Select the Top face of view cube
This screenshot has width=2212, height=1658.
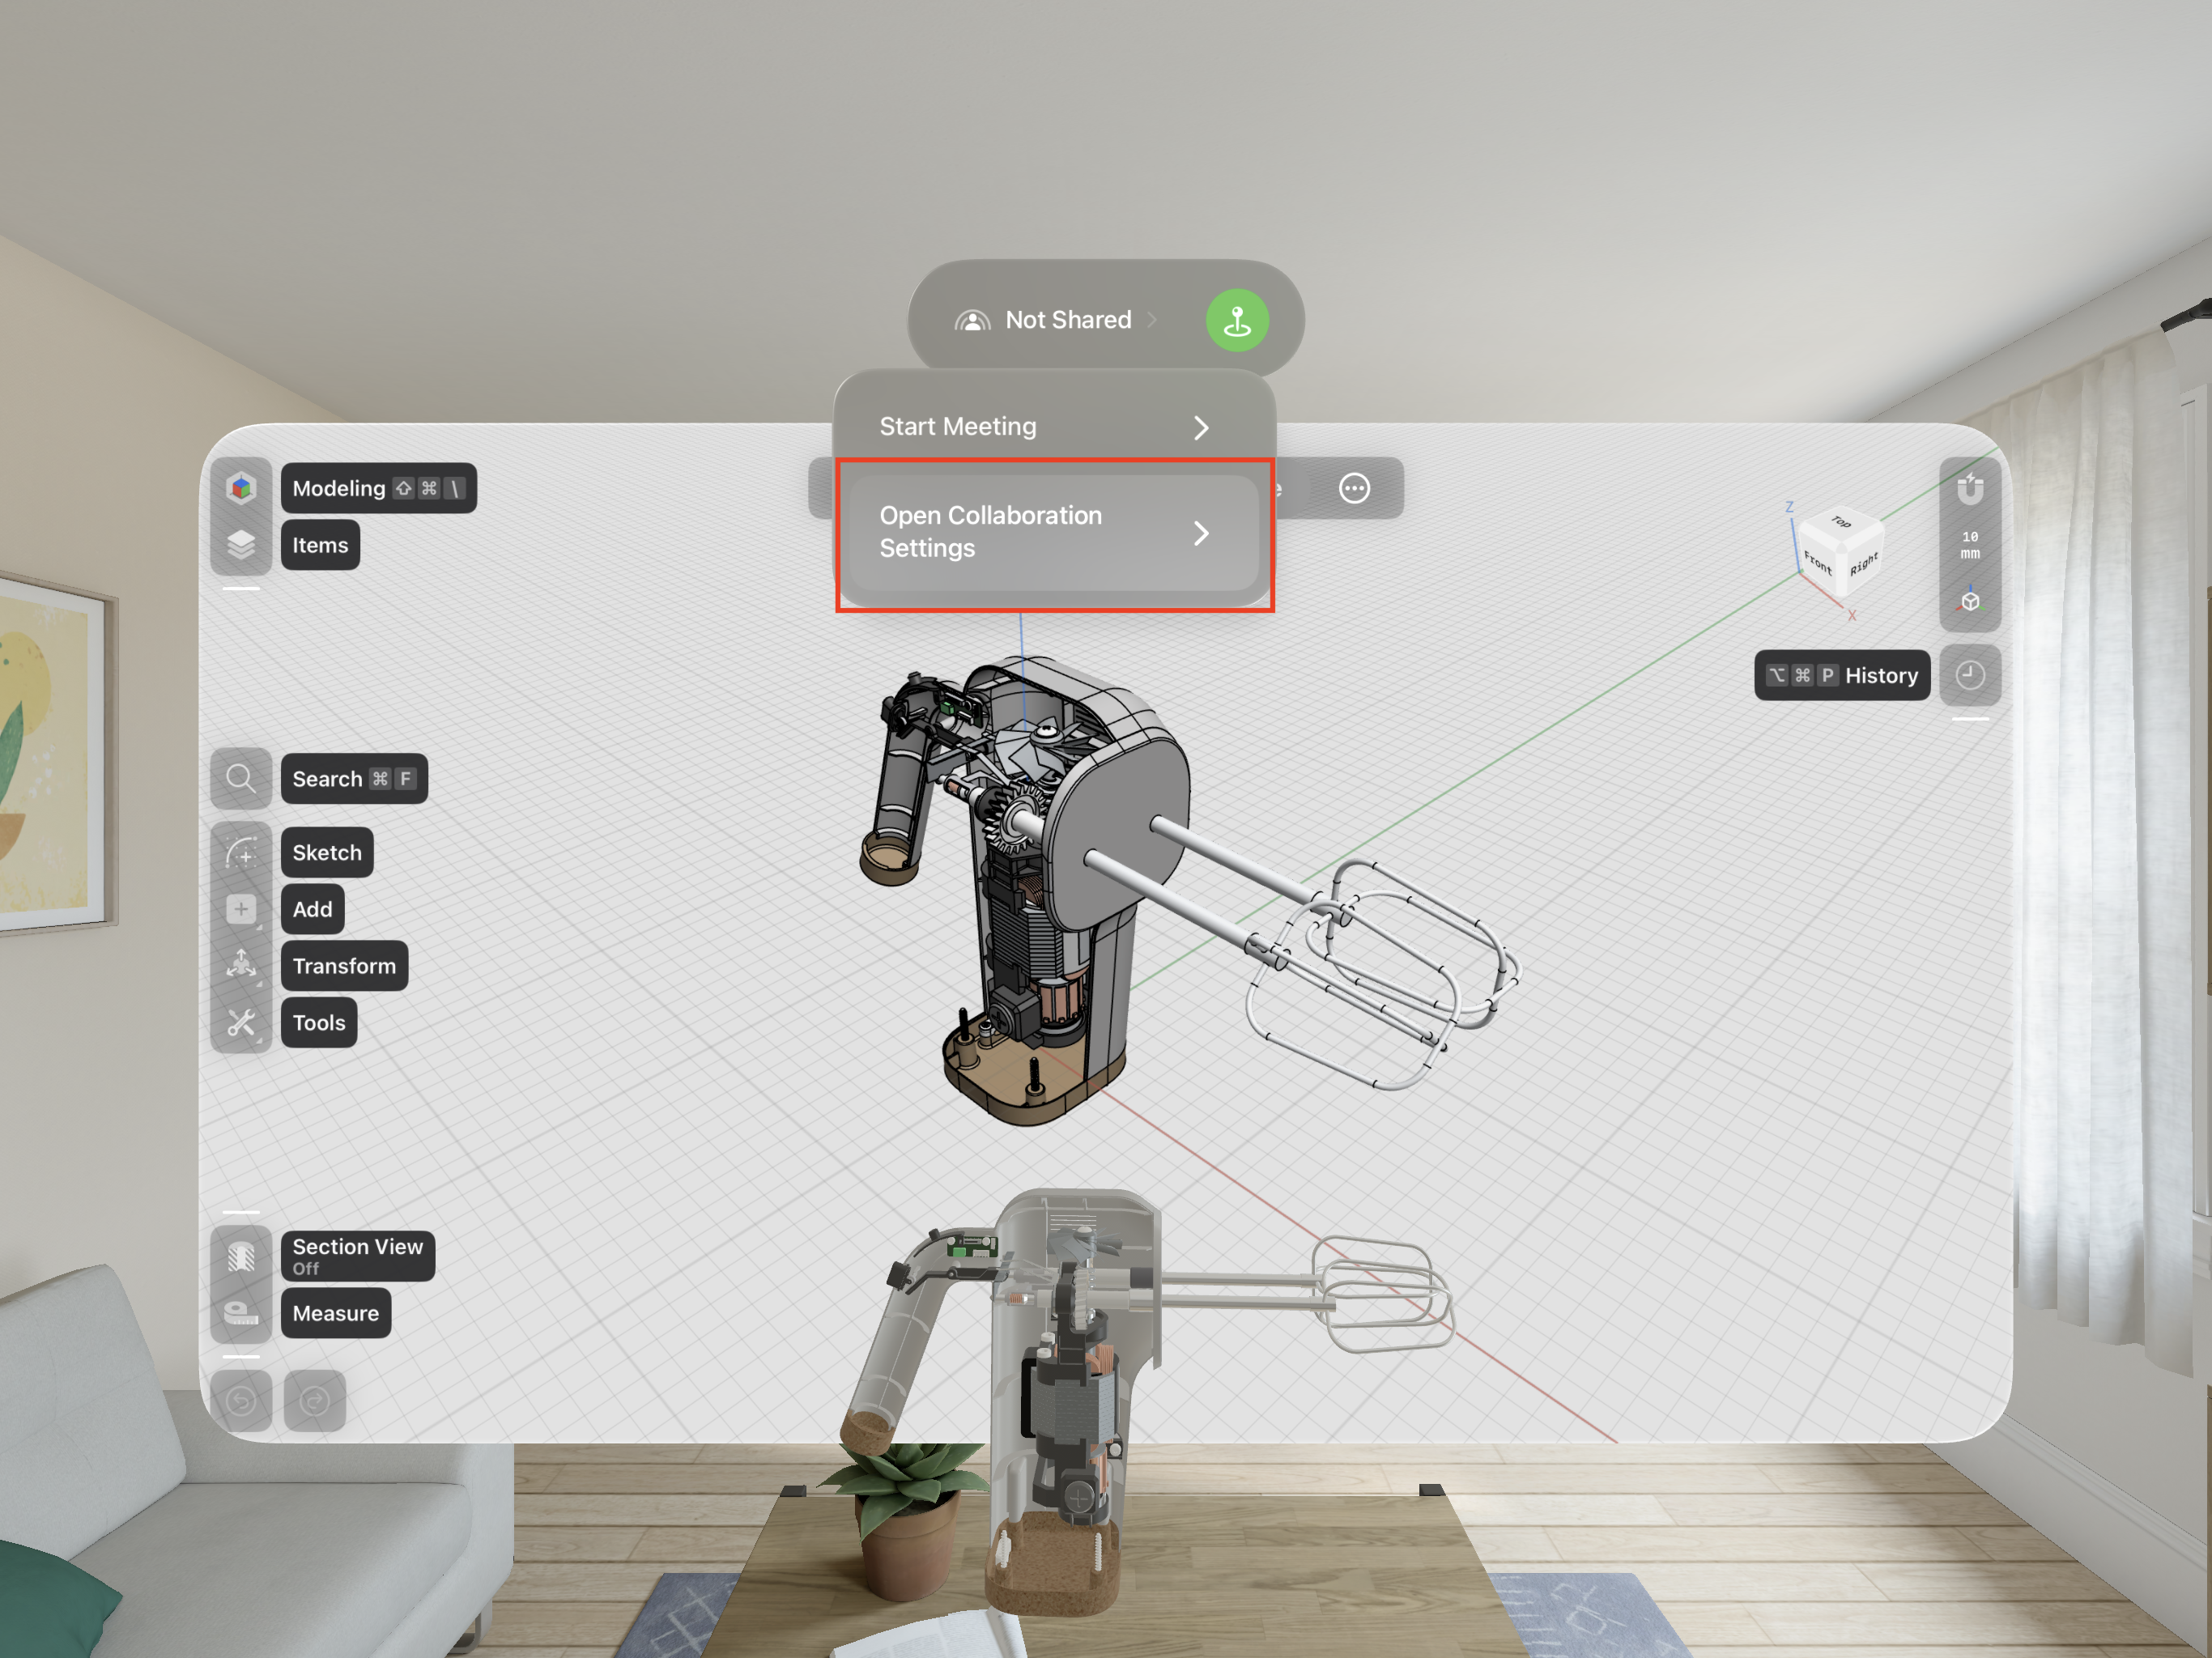pos(1841,522)
